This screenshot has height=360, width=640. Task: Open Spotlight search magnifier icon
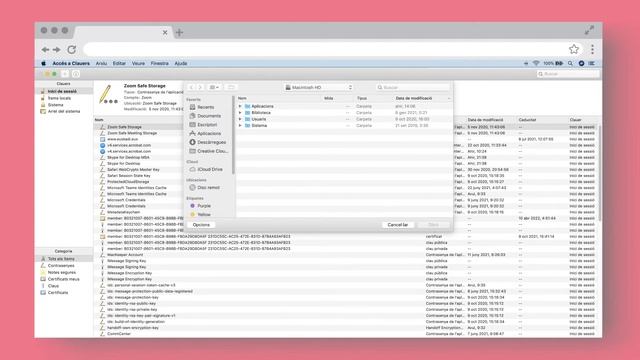570,63
